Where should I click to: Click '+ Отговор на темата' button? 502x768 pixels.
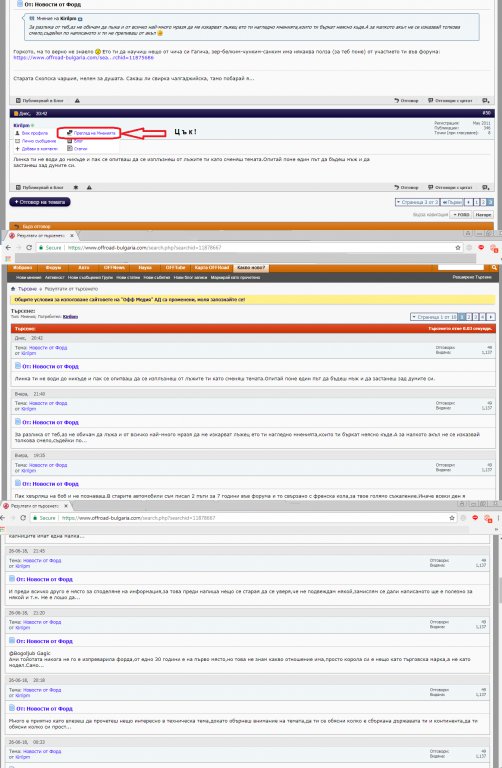40,202
